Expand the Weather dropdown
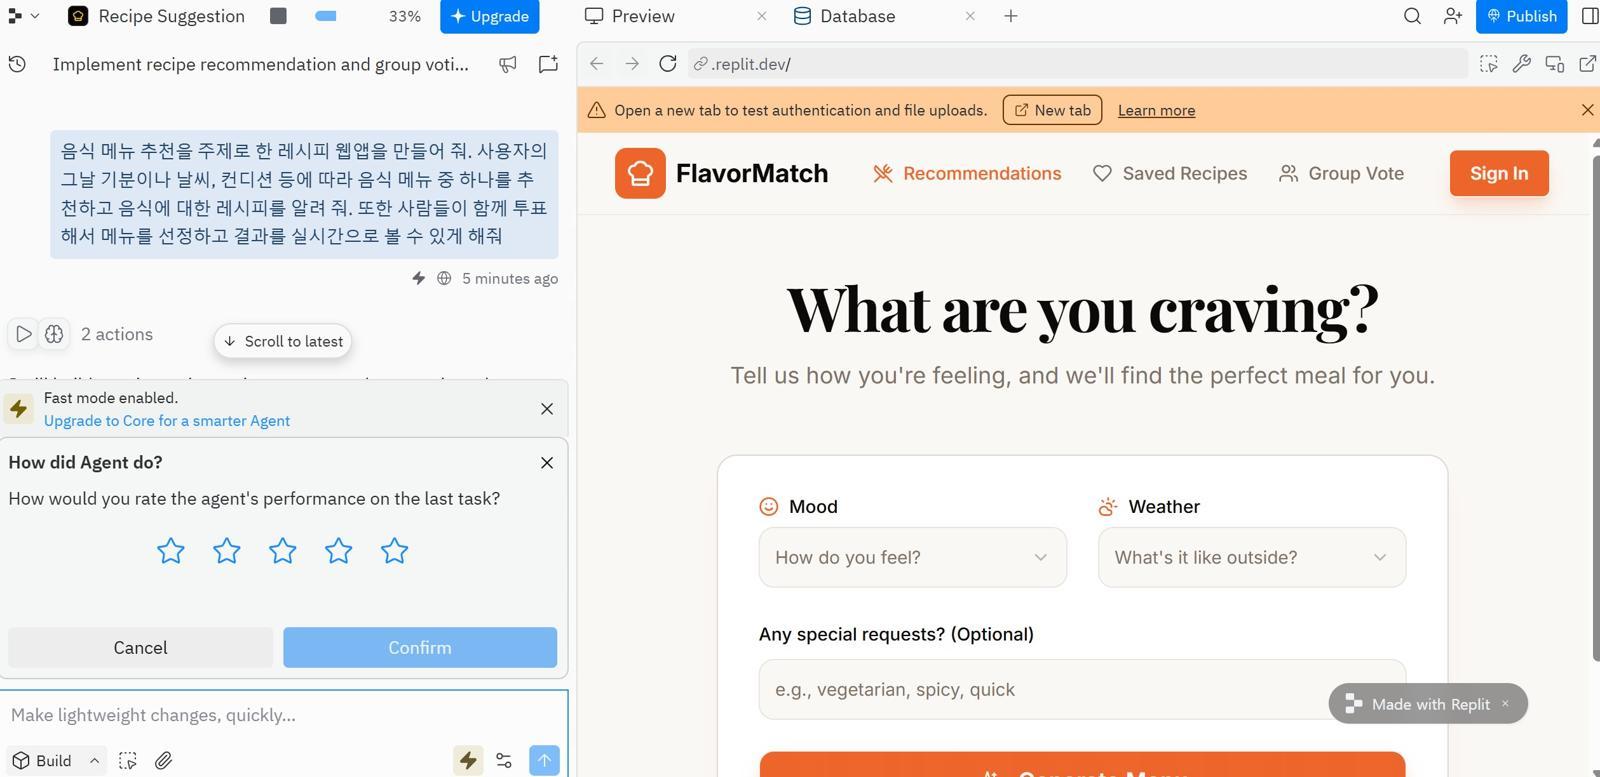The height and width of the screenshot is (777, 1600). point(1252,557)
